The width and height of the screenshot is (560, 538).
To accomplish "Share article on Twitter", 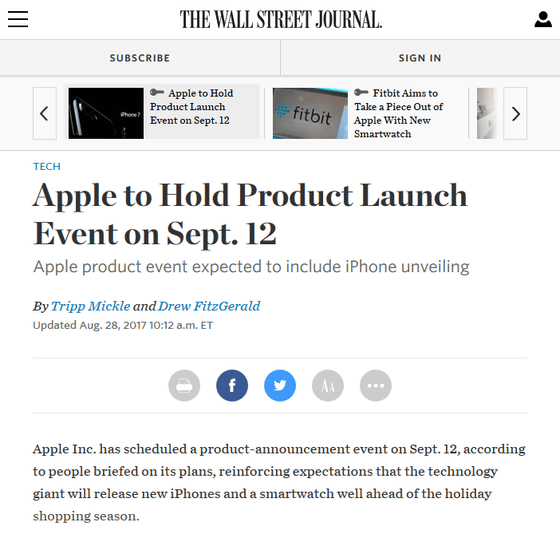I will point(280,385).
